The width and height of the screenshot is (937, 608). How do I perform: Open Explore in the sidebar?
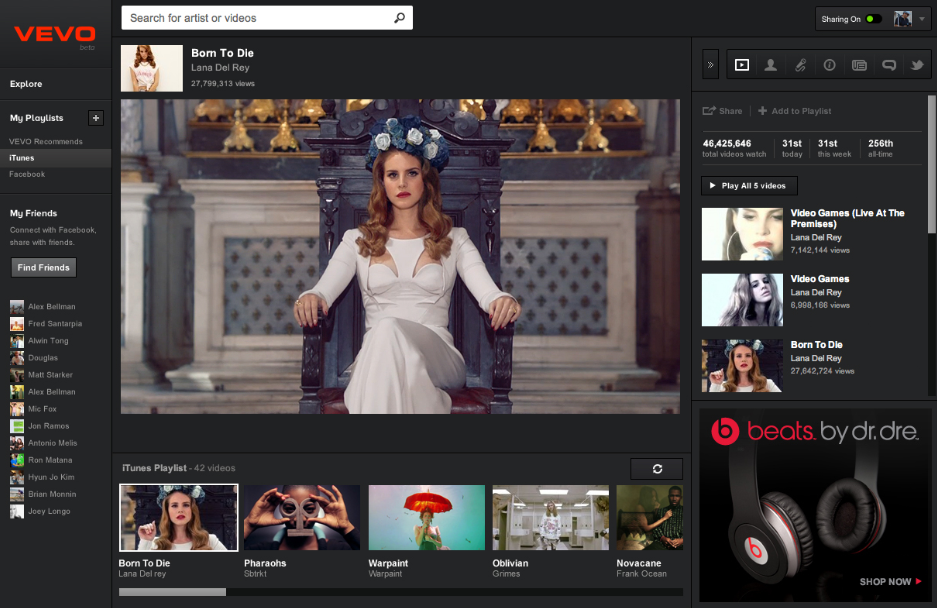coord(26,84)
